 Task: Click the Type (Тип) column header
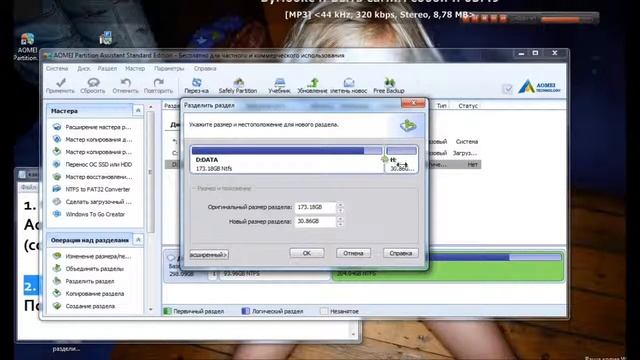point(442,106)
